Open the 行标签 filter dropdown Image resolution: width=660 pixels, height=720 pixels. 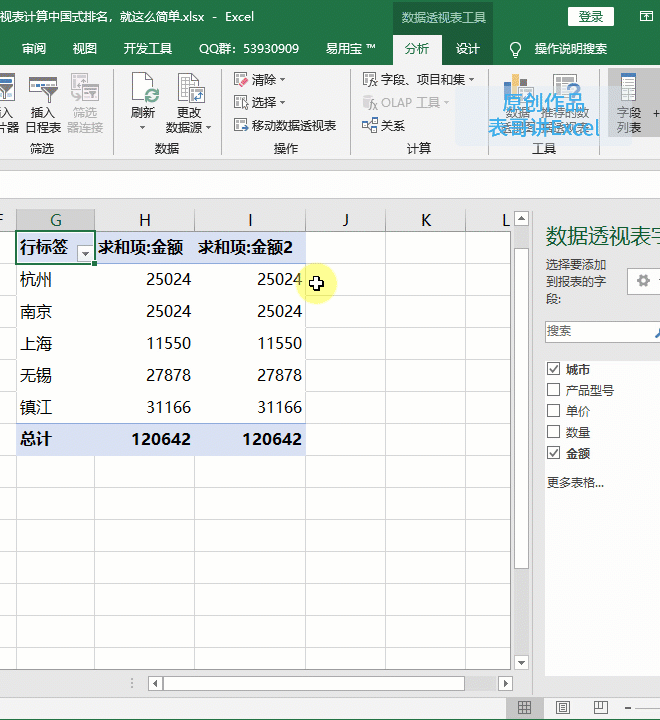pos(85,253)
